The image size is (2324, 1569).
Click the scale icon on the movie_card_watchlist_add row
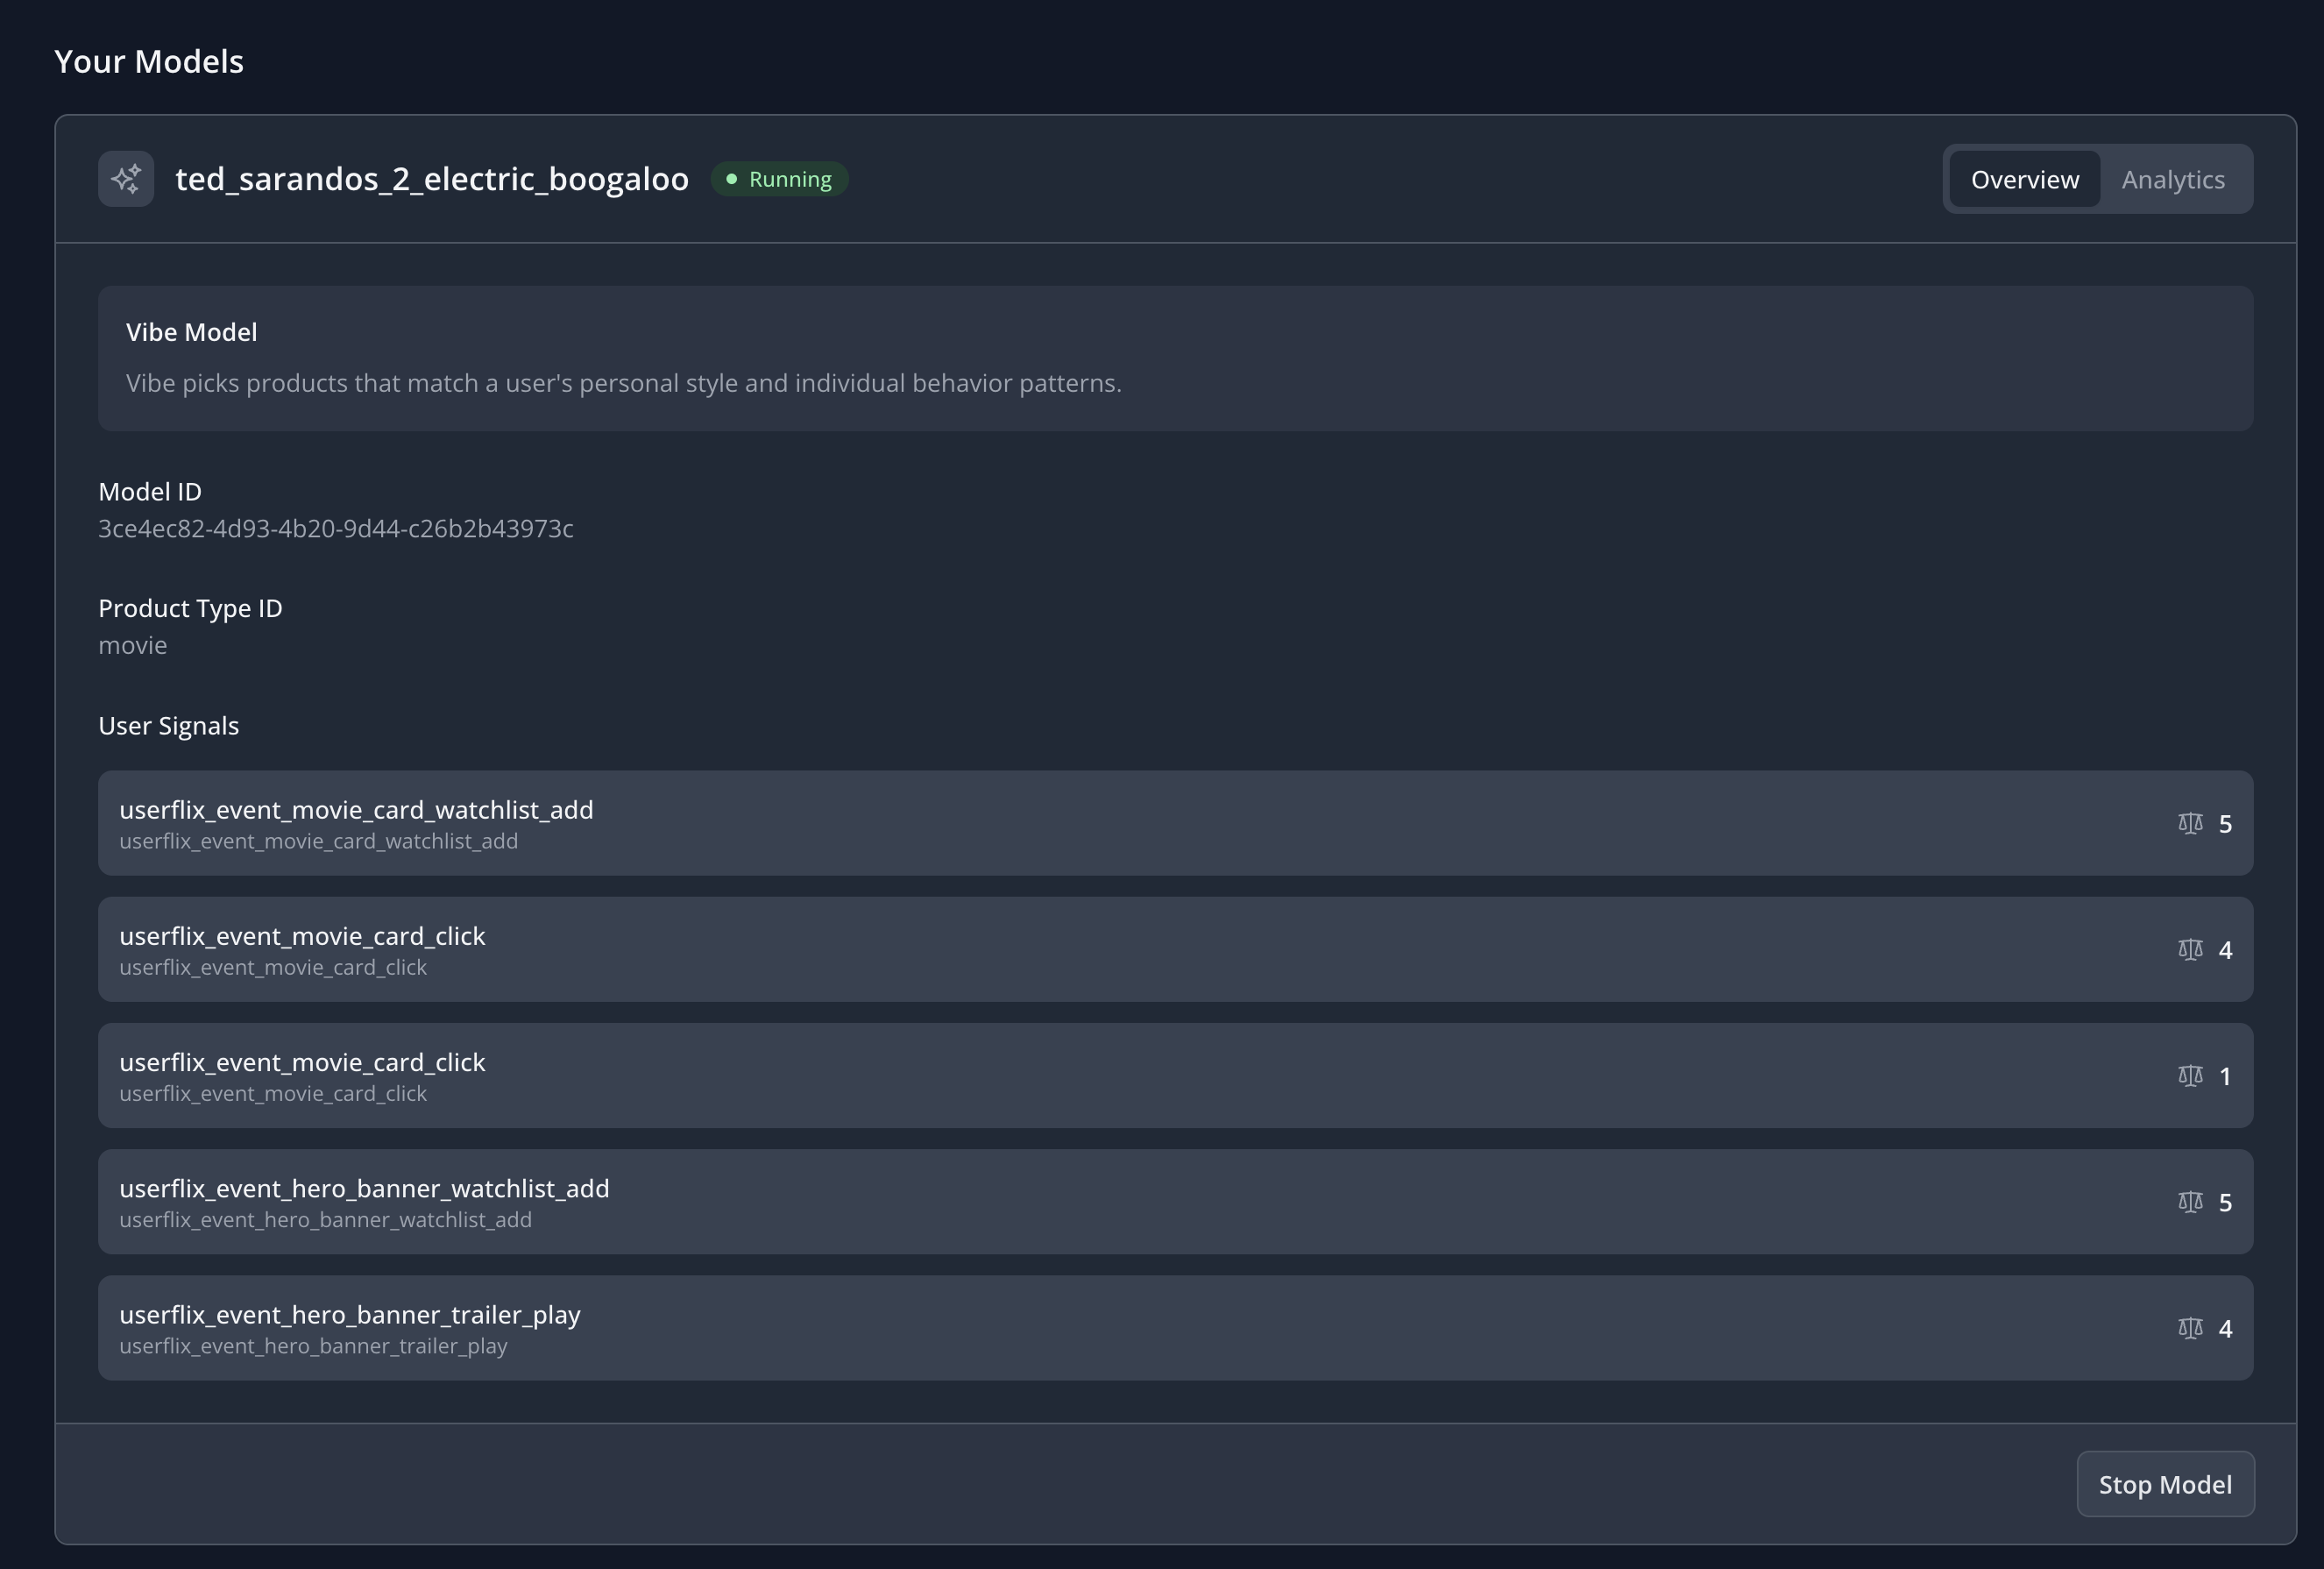coord(2190,823)
